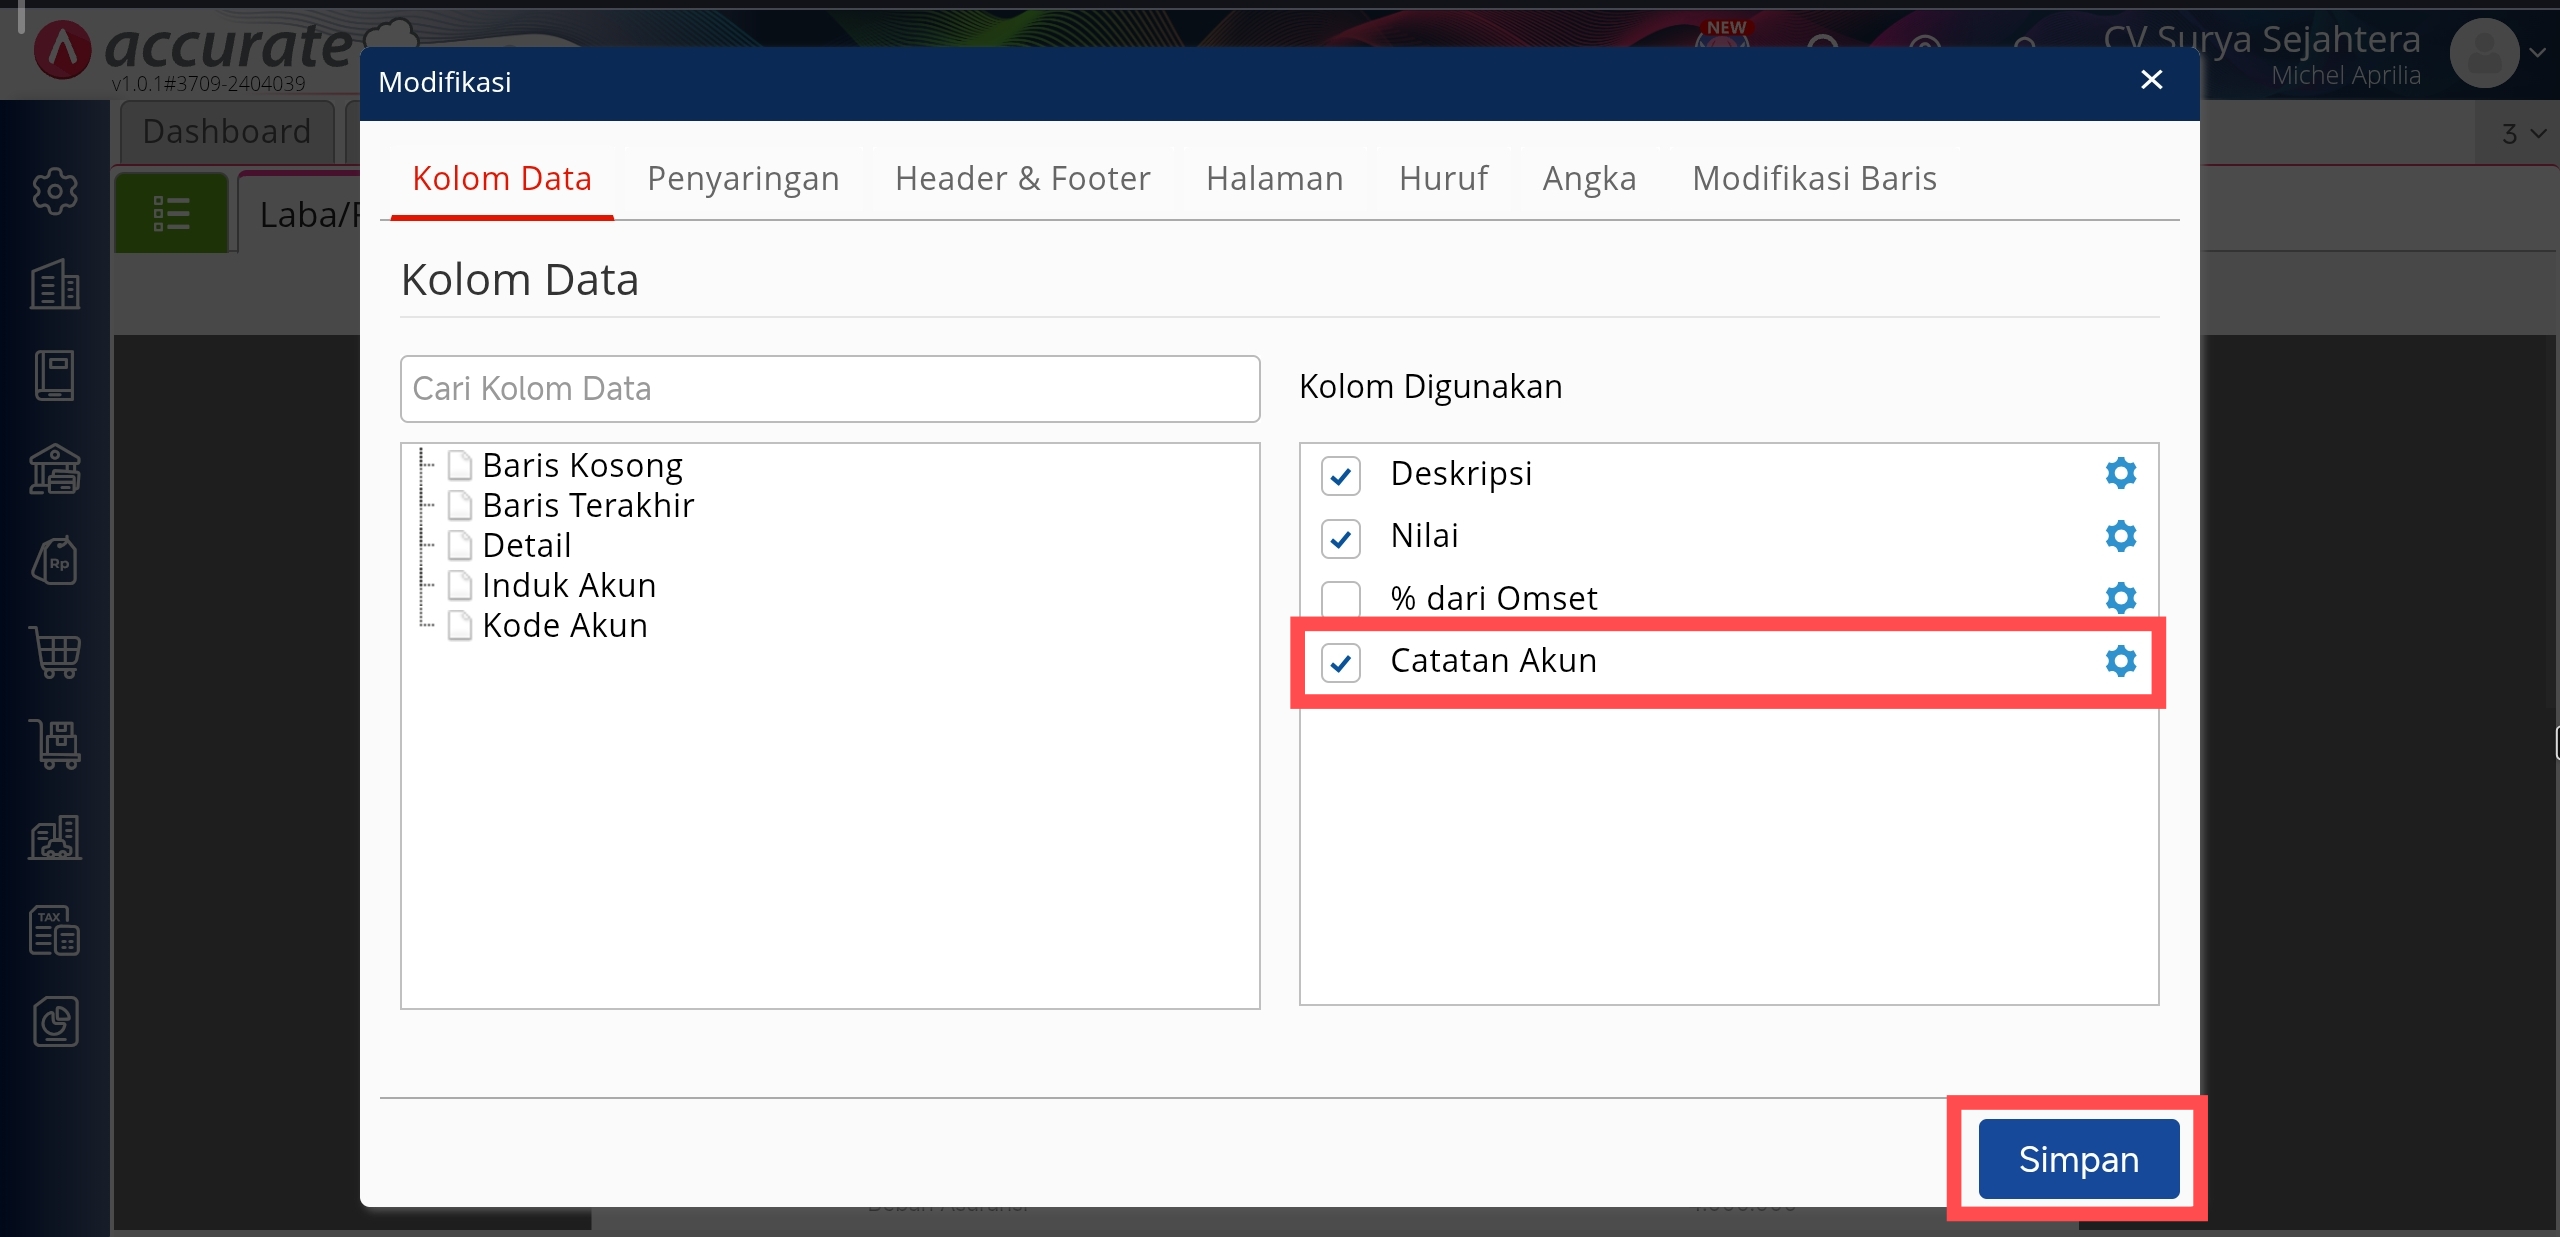Open Catatan Akun column settings gear
Screen dimensions: 2560x1237
[x=2120, y=661]
